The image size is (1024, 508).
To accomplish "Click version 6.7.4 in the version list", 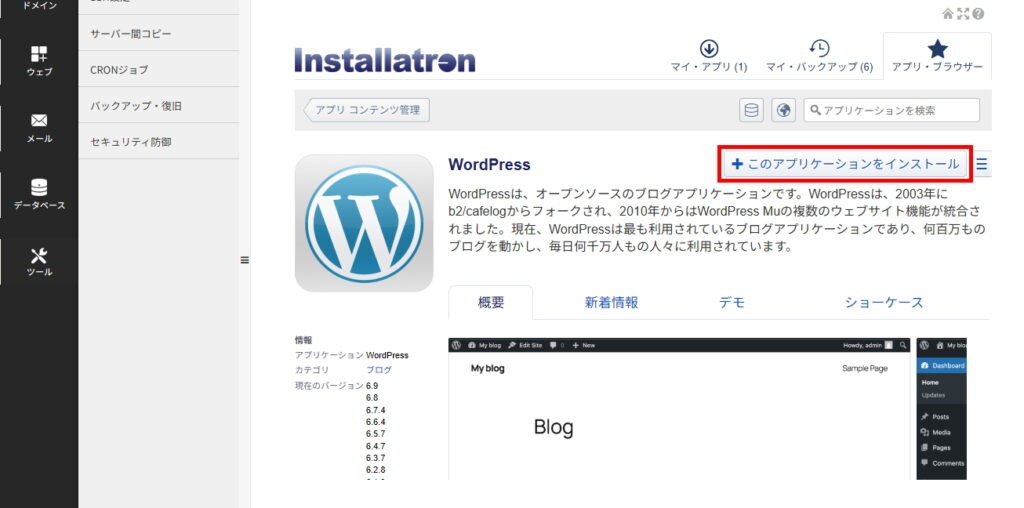I will pyautogui.click(x=376, y=410).
